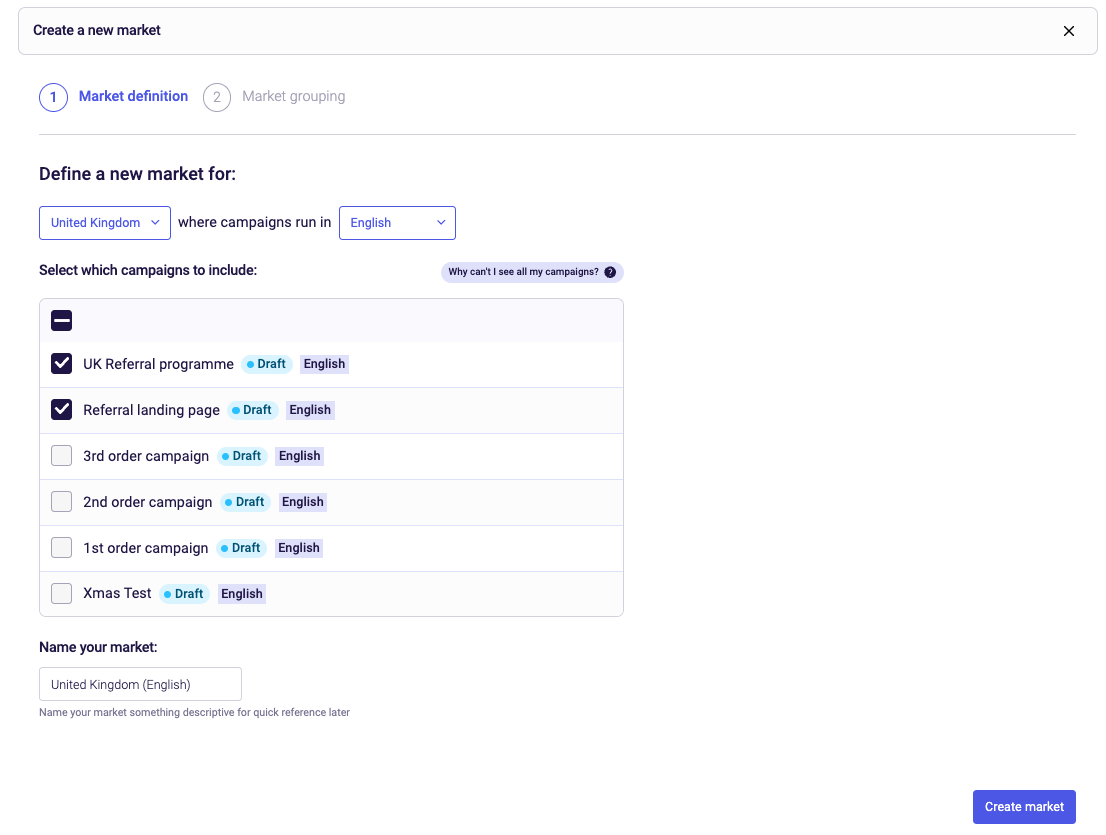The height and width of the screenshot is (835, 1106).
Task: Click the market name helper text
Action: (195, 712)
